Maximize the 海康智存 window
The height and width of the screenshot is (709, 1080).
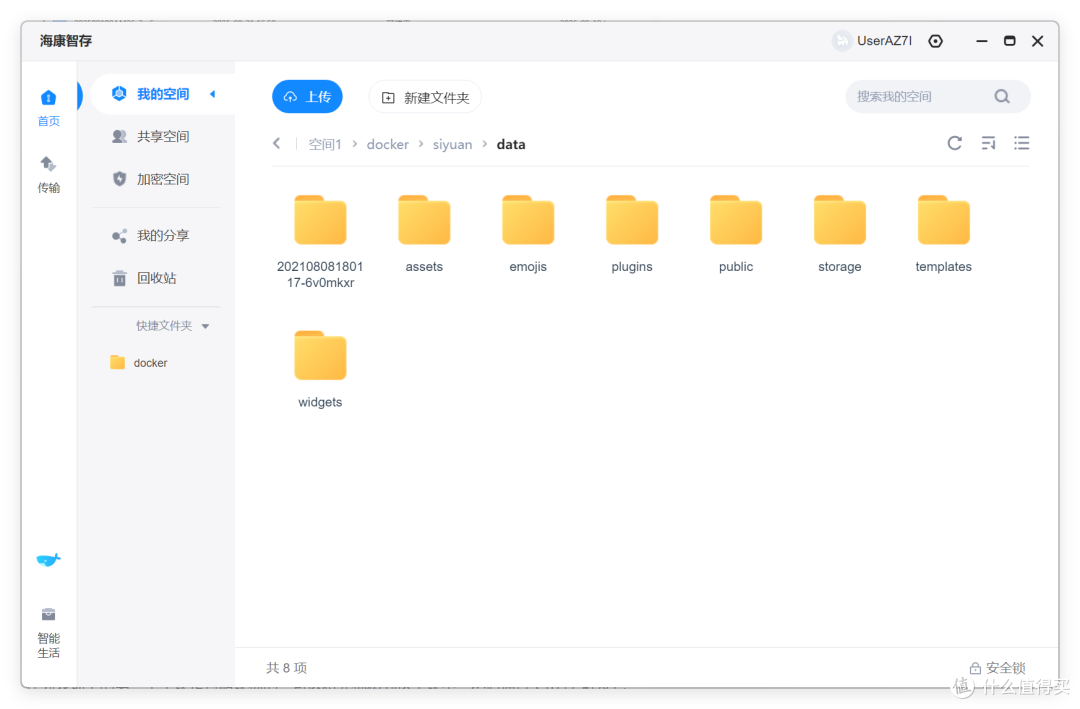[x=1010, y=41]
